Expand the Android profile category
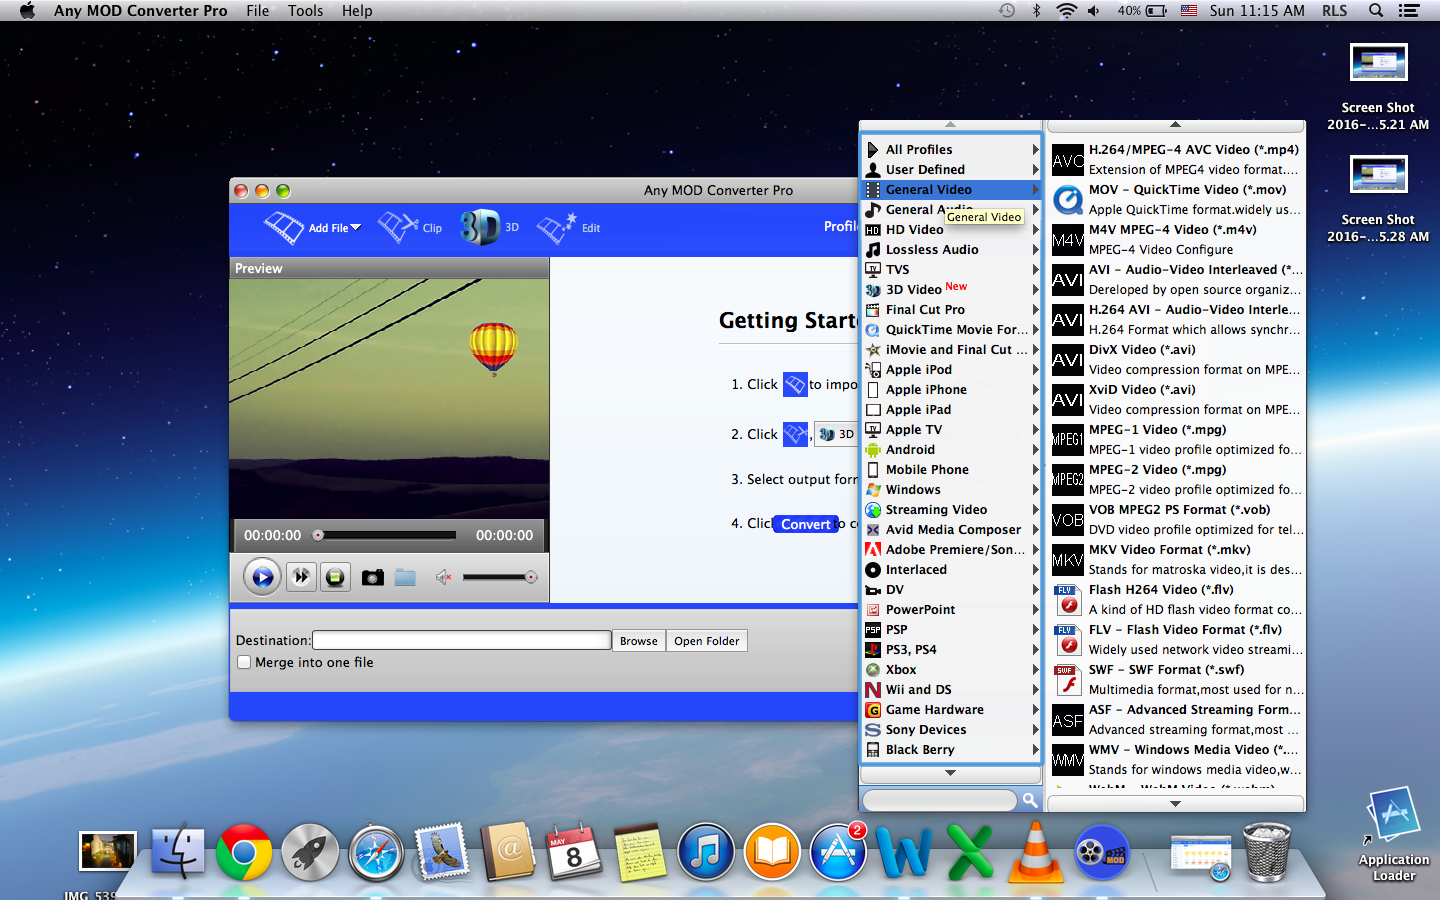1440x900 pixels. tap(952, 449)
